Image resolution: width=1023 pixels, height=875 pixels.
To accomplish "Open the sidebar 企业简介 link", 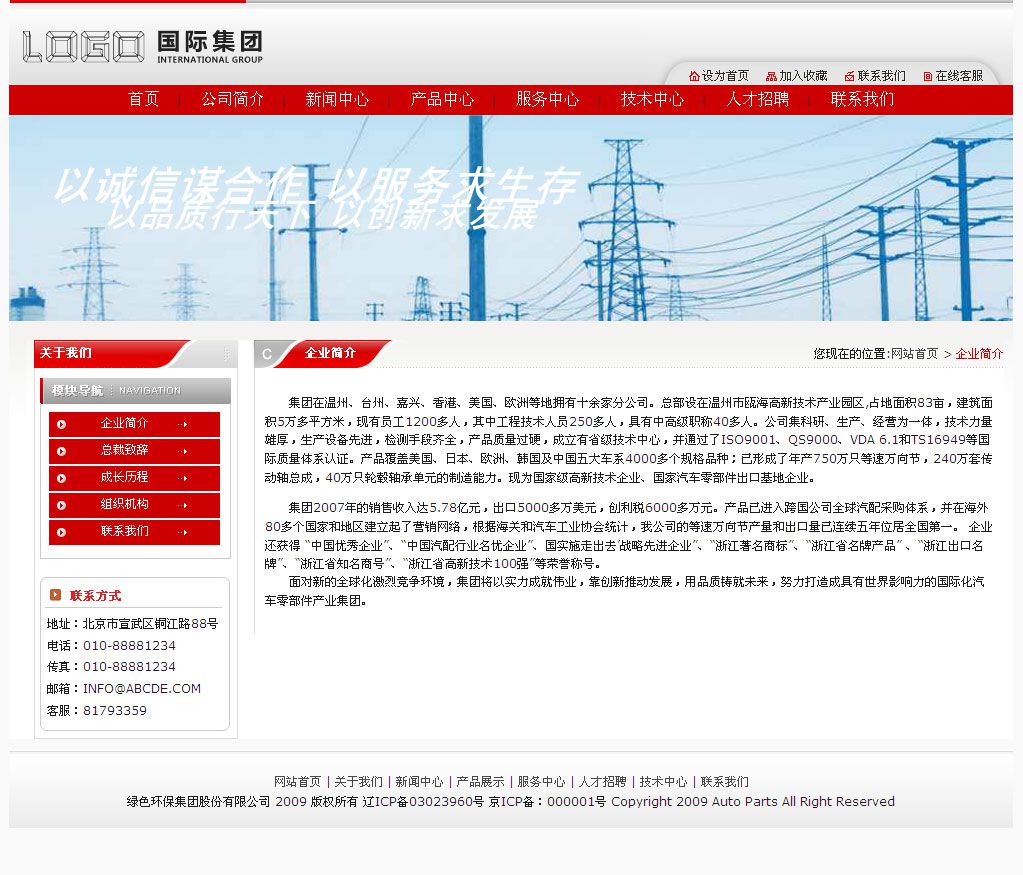I will point(125,423).
